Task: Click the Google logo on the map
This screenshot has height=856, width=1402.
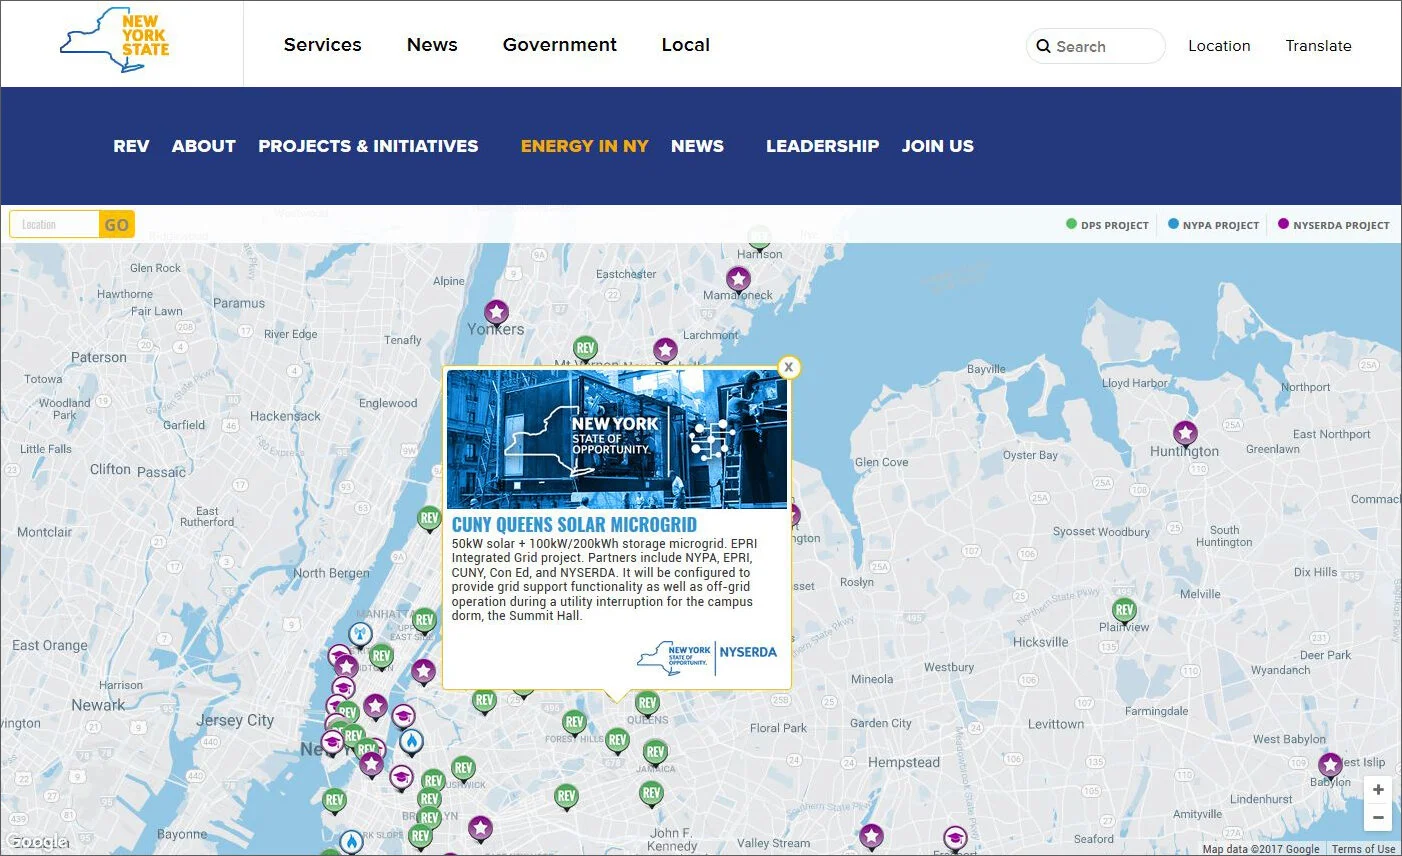Action: tap(37, 842)
